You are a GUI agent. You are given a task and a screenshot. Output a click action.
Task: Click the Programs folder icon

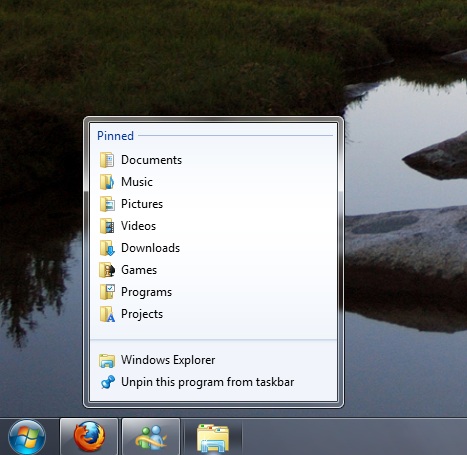pos(107,292)
